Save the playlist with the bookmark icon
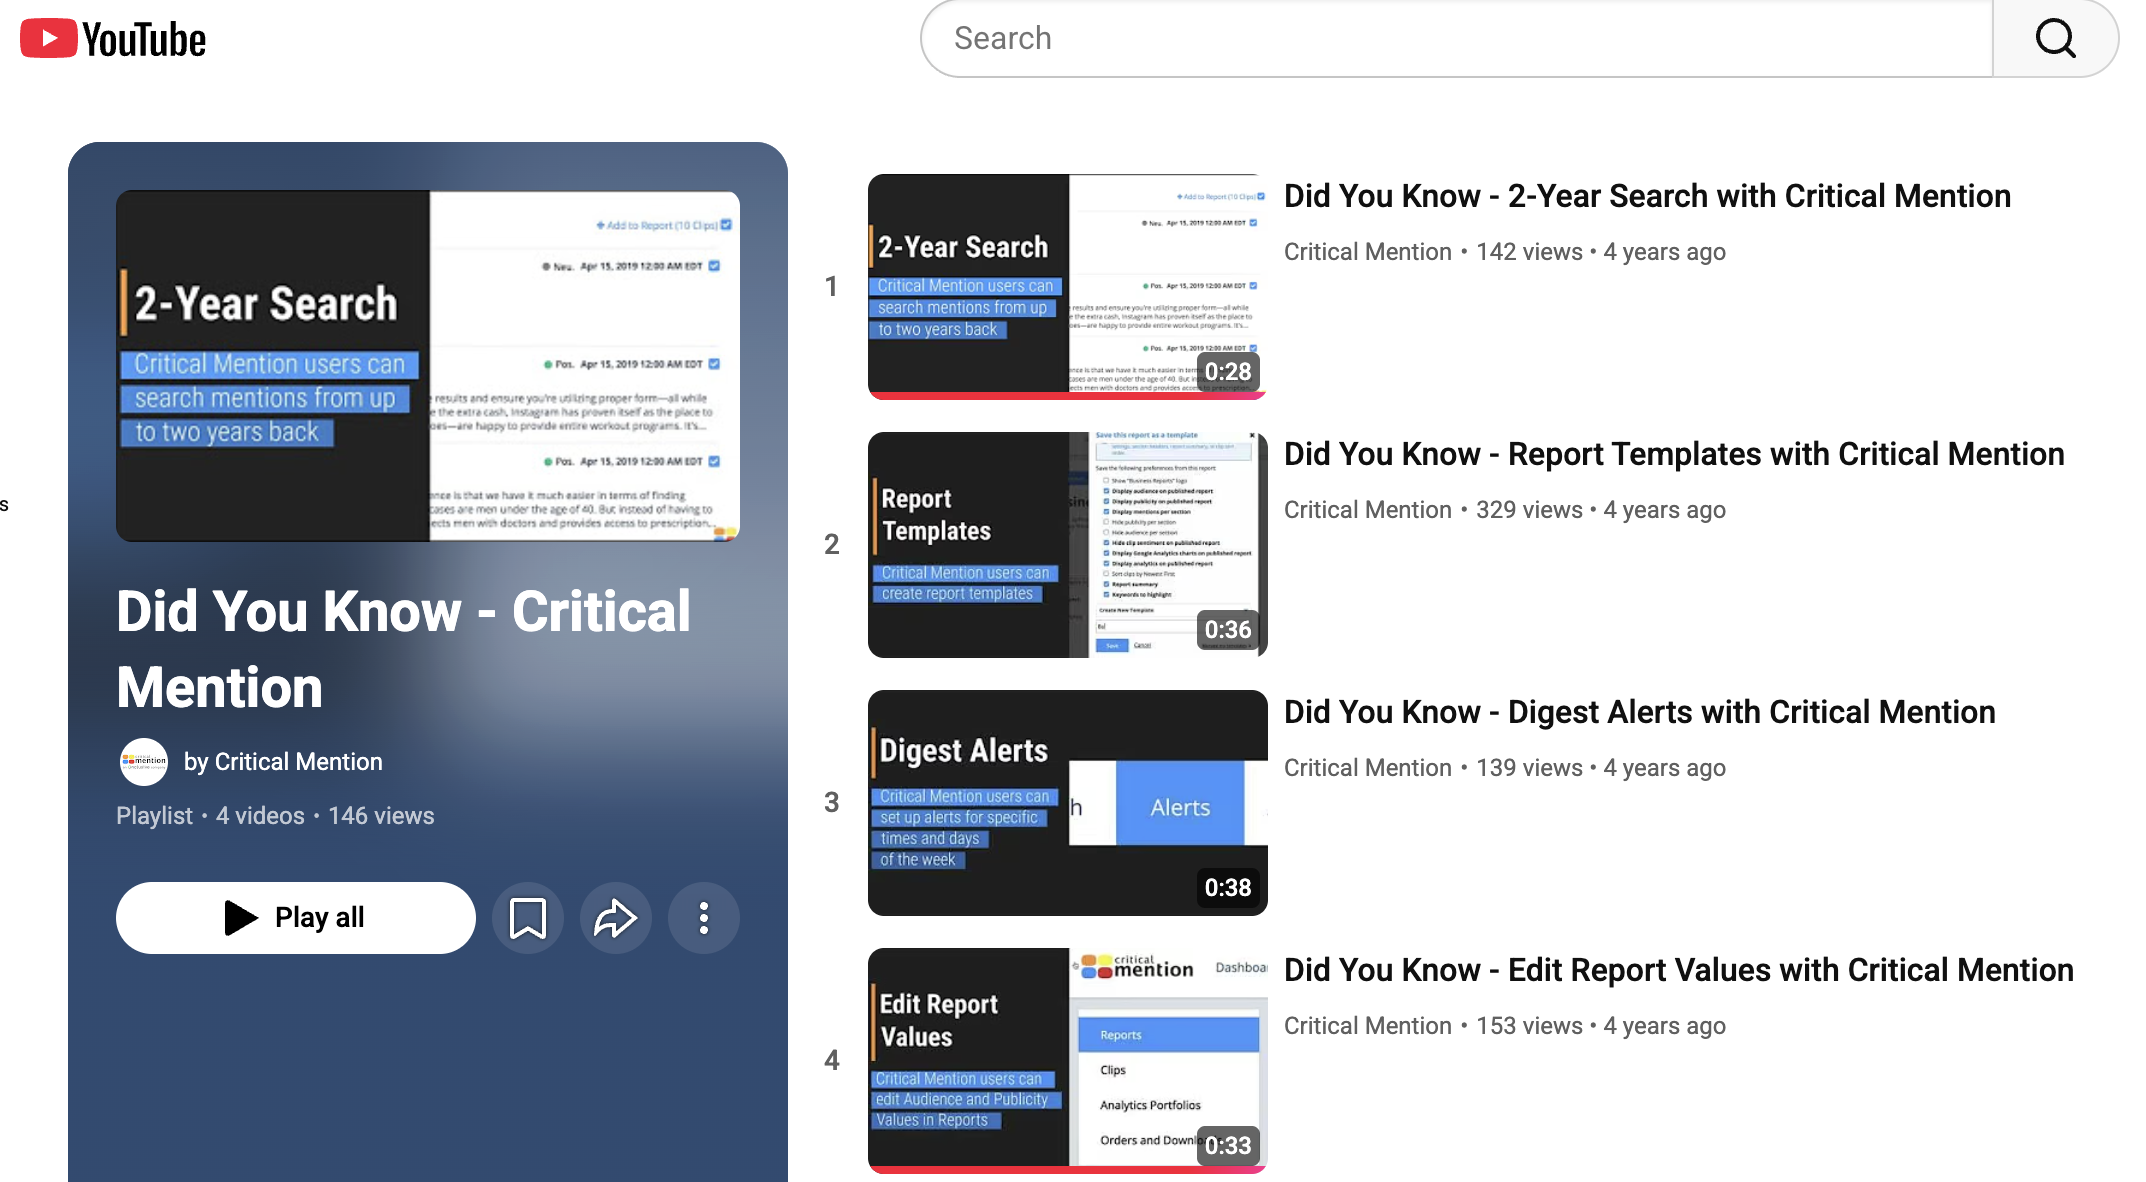The width and height of the screenshot is (2146, 1182). click(x=527, y=917)
